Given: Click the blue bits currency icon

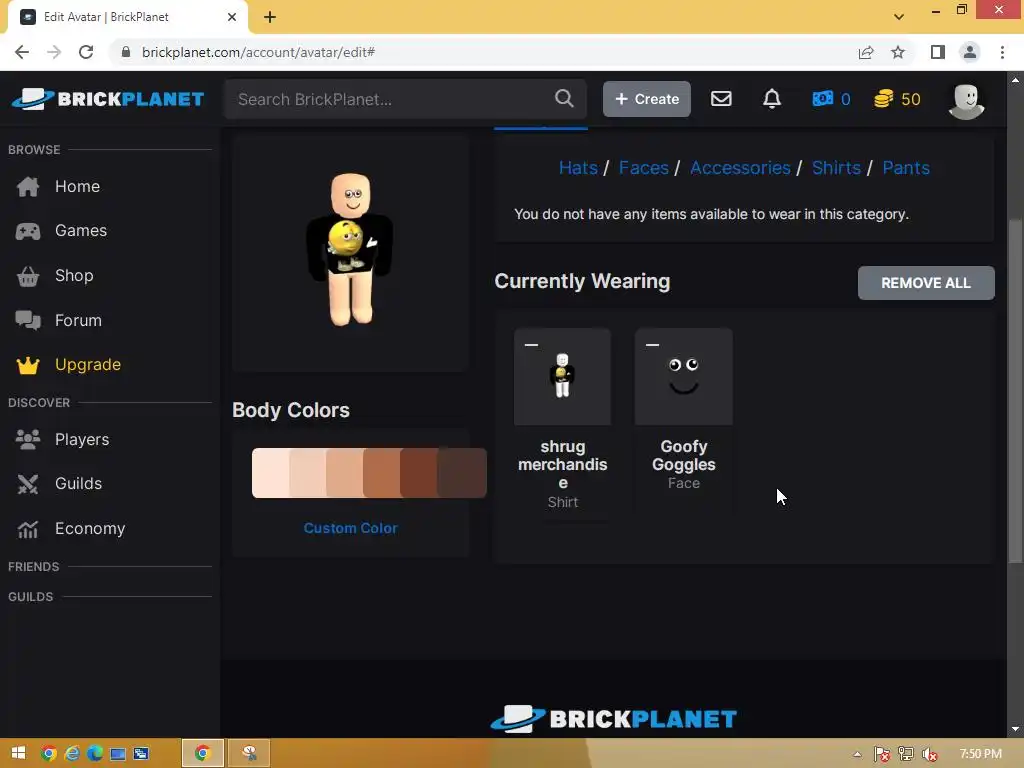Looking at the screenshot, I should tap(822, 99).
